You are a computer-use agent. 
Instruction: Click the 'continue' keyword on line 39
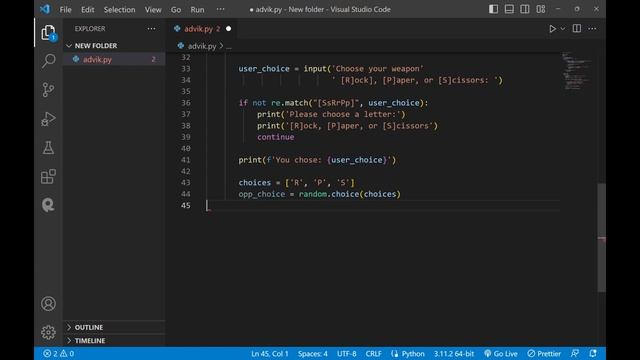276,137
